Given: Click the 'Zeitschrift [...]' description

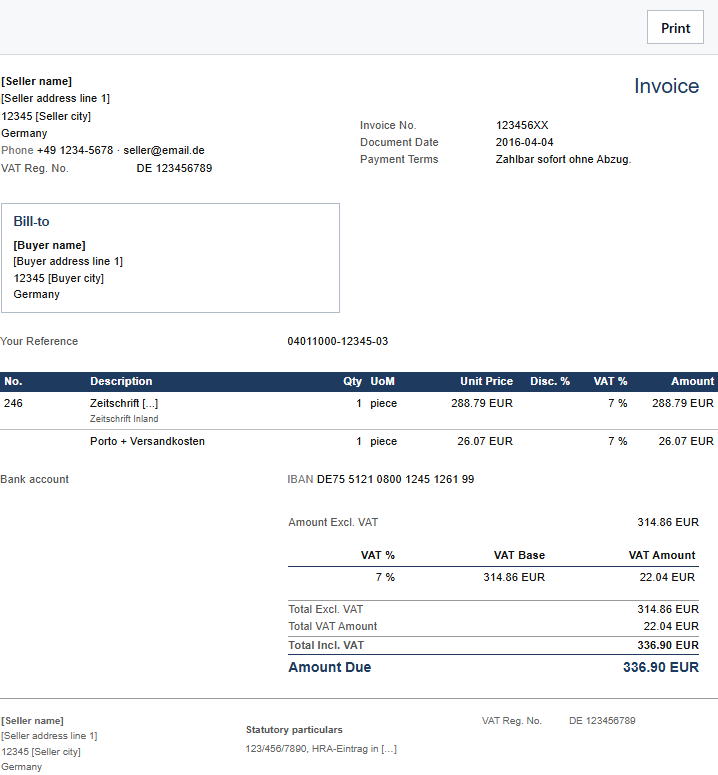Looking at the screenshot, I should point(124,403).
